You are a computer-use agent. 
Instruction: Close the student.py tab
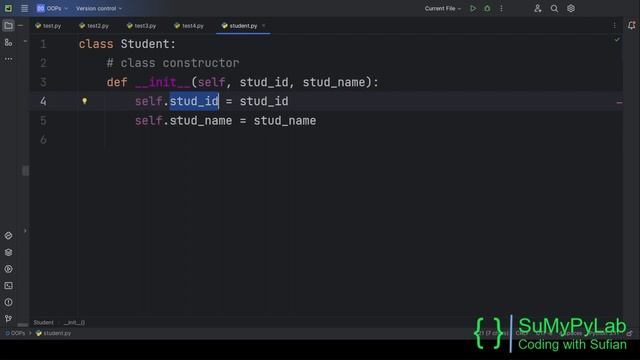(264, 26)
